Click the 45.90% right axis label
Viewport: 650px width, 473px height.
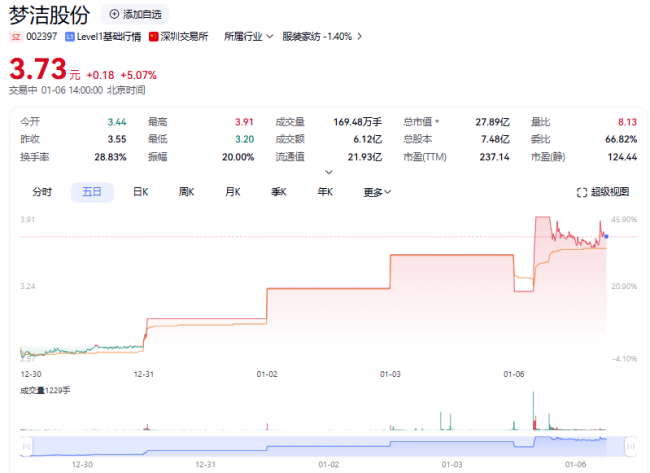(x=624, y=219)
